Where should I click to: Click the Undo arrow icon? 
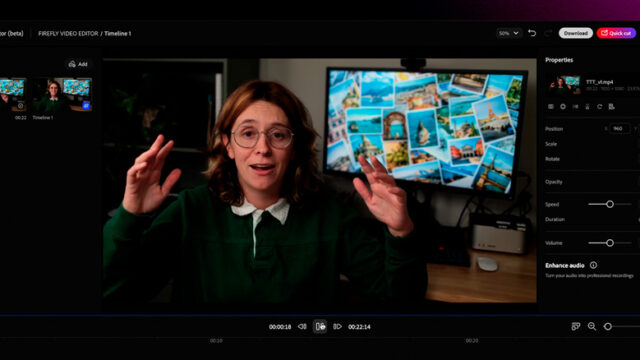(532, 33)
